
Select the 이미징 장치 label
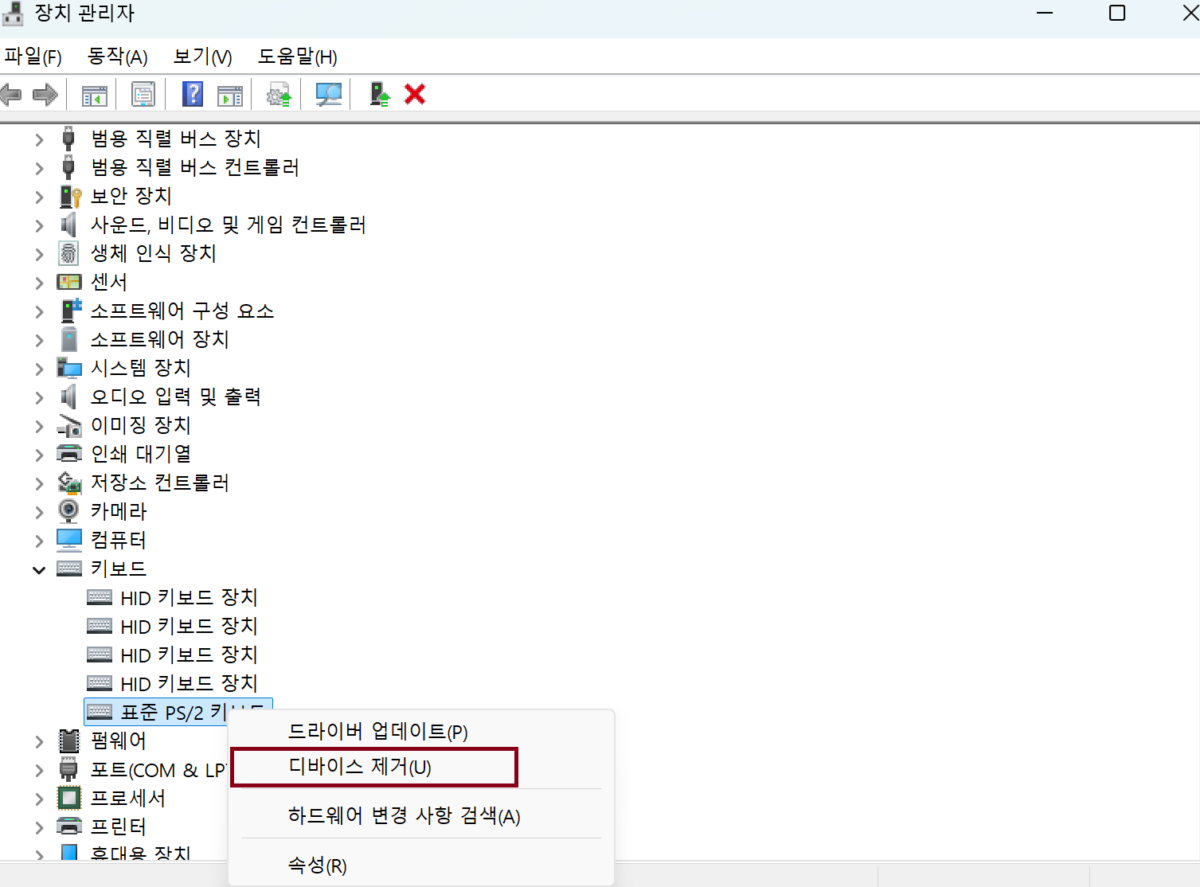[x=141, y=425]
